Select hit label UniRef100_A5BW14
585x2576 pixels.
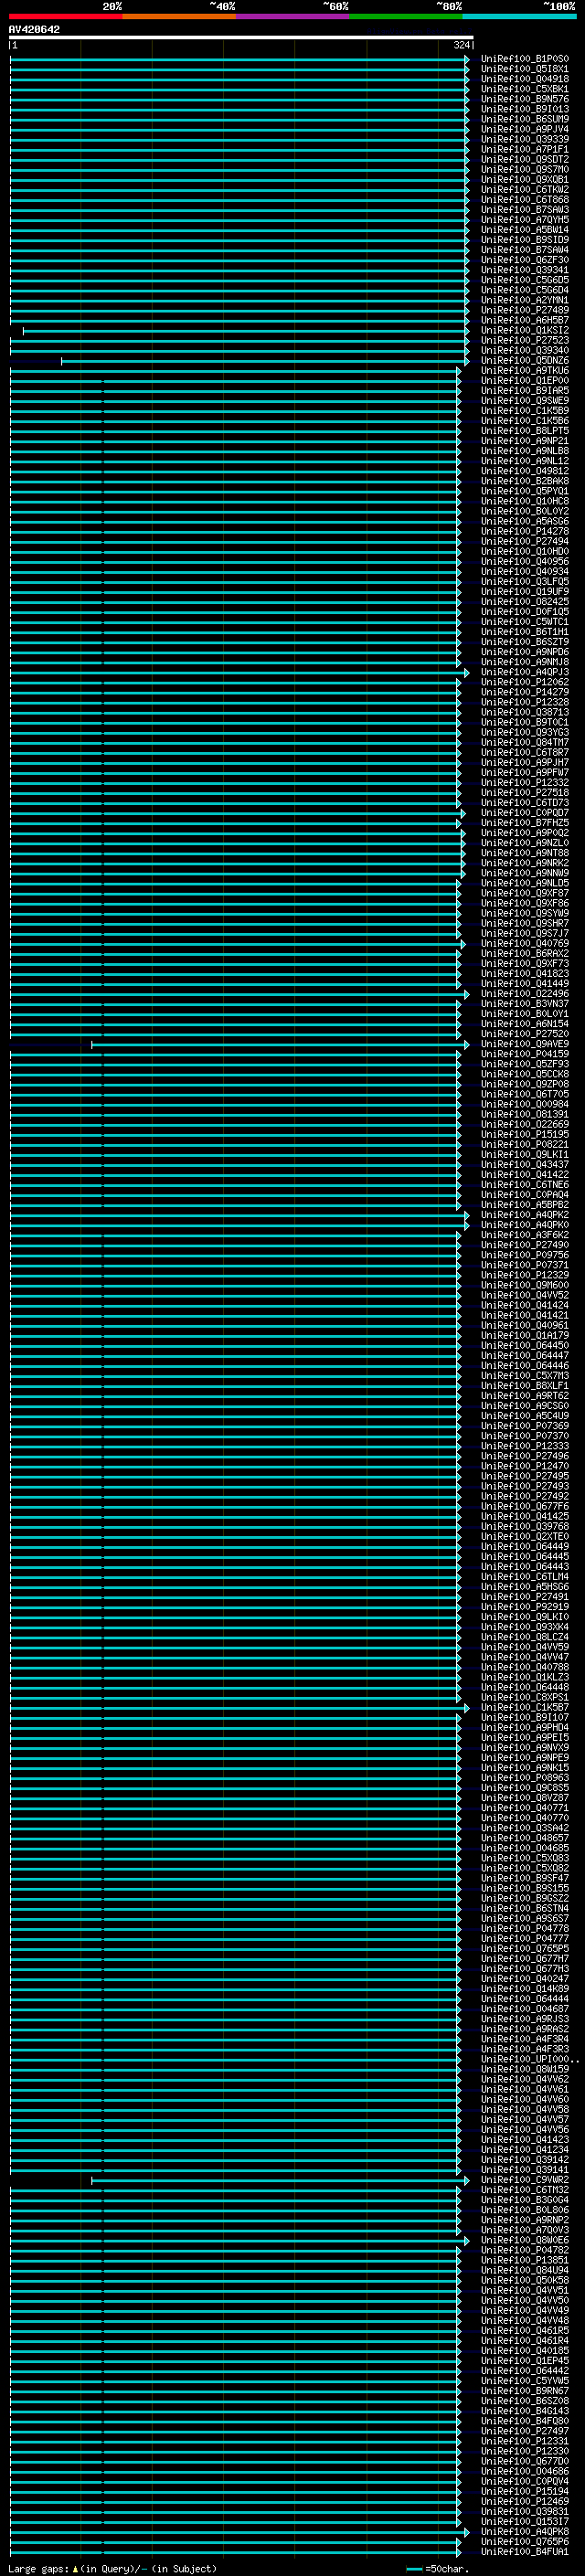[524, 230]
